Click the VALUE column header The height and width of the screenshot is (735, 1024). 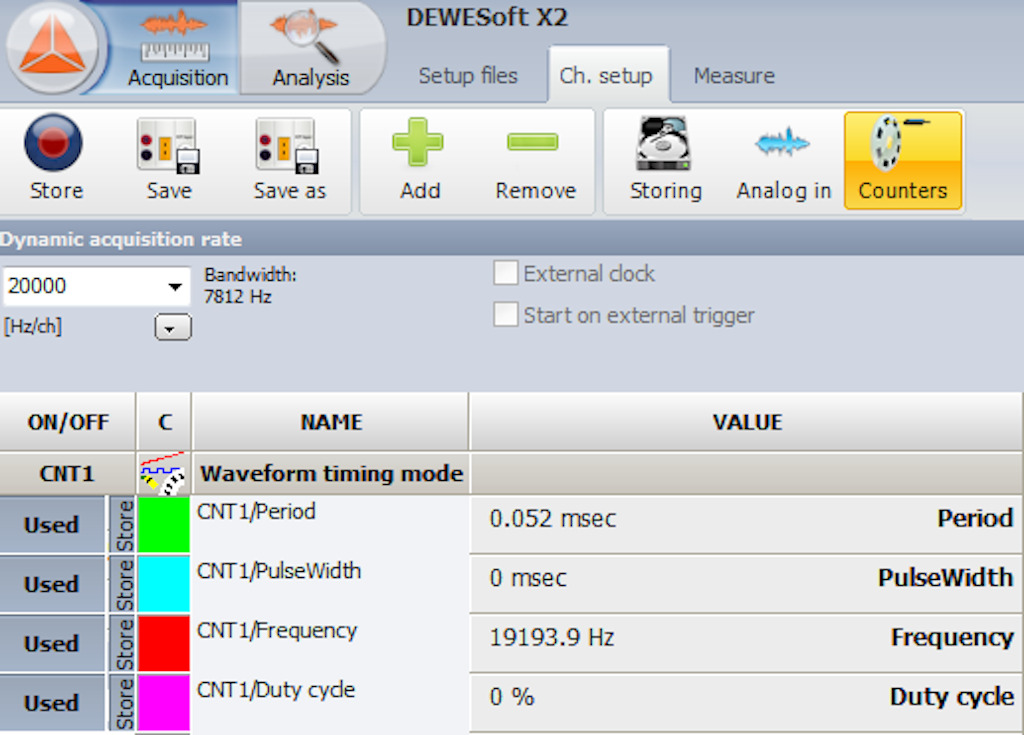coord(746,422)
